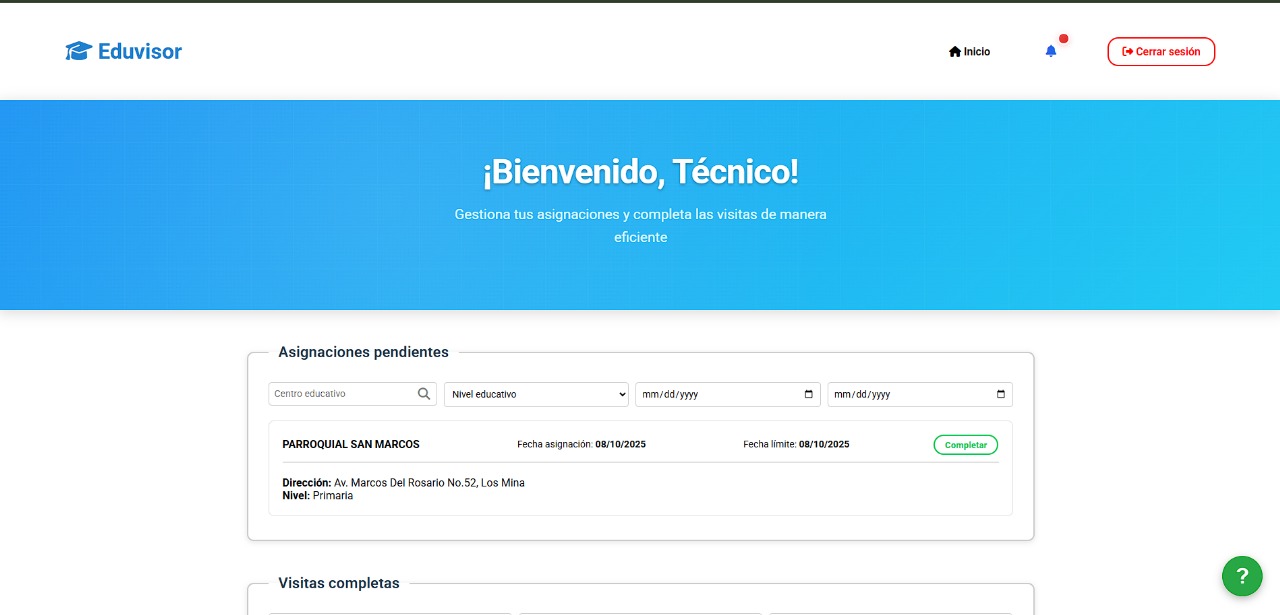
Task: Select the PARROQUIAL SAN MARCOS assignment name
Action: click(350, 444)
